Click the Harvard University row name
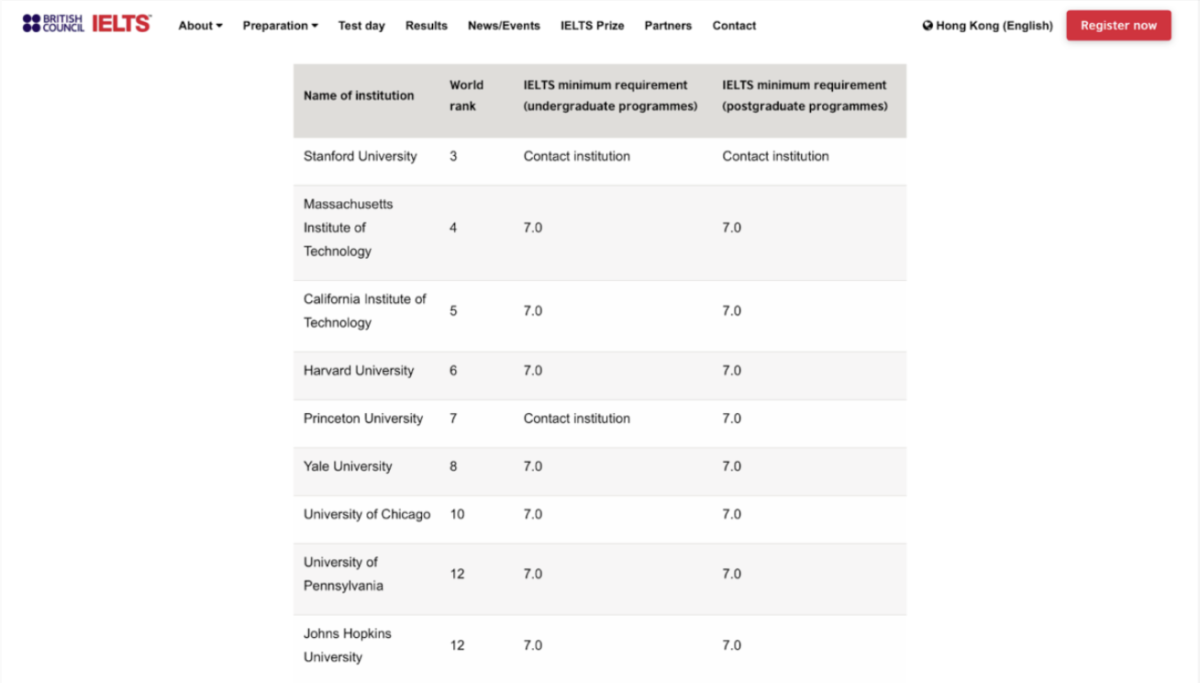The image size is (1200, 683). [358, 371]
